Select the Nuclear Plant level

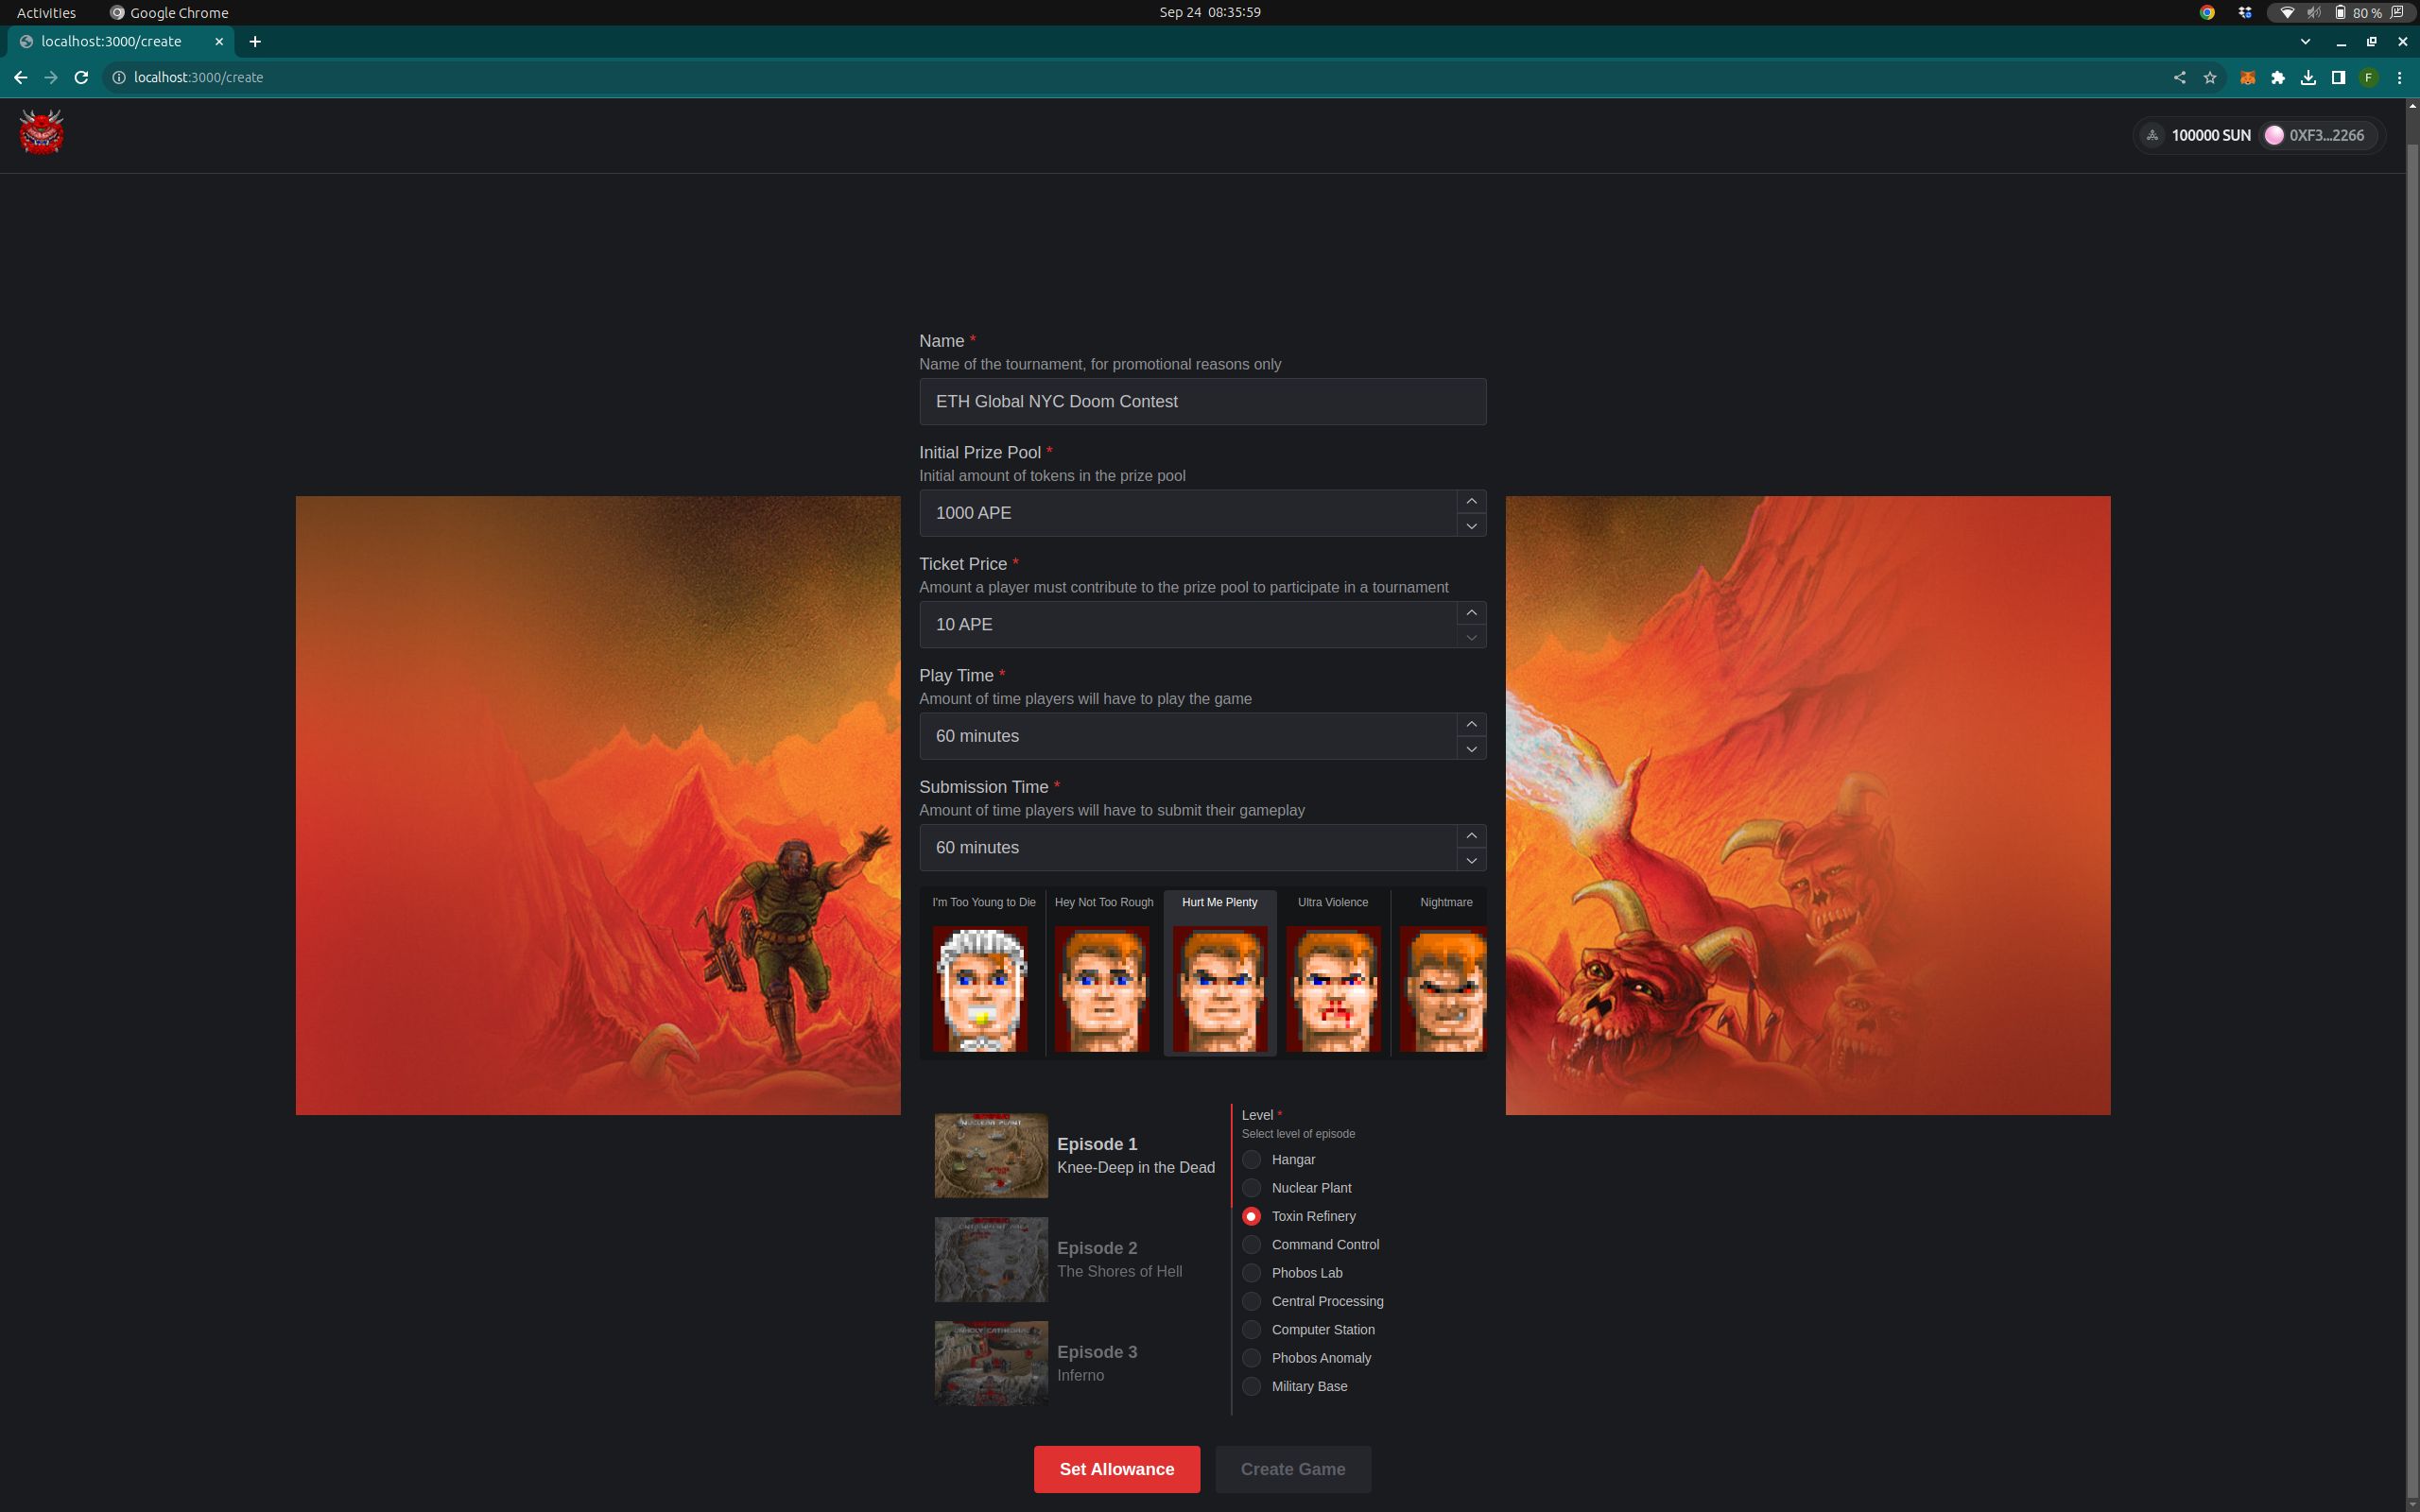1251,1188
